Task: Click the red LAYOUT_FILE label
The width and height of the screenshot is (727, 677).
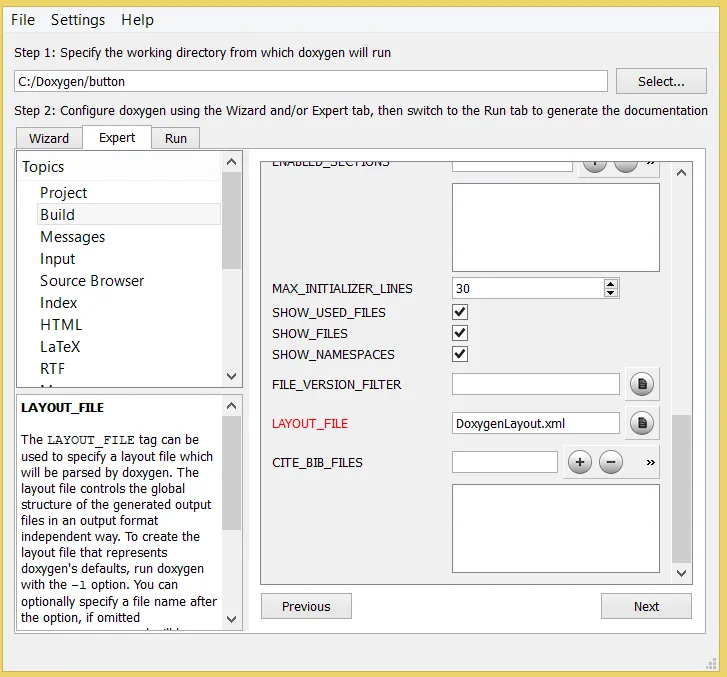Action: coord(310,423)
